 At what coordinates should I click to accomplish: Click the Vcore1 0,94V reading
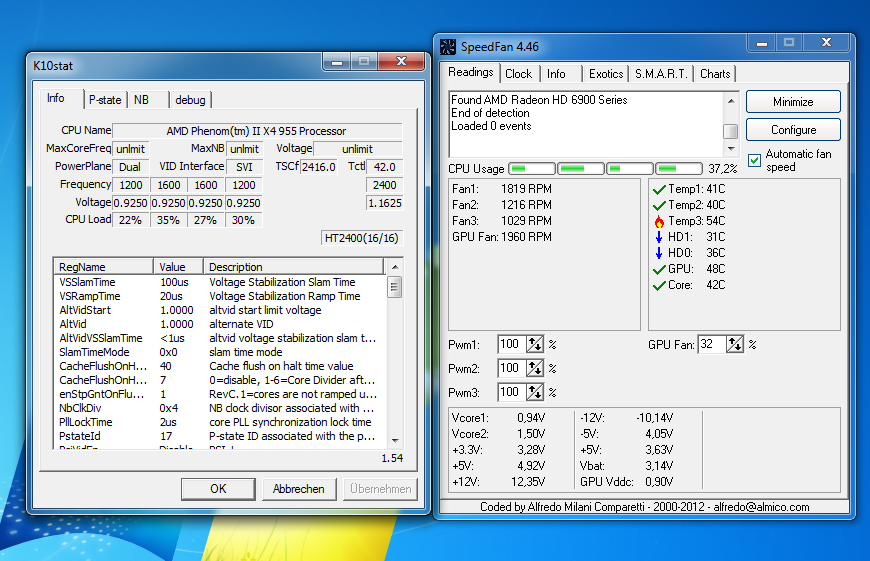tap(498, 418)
